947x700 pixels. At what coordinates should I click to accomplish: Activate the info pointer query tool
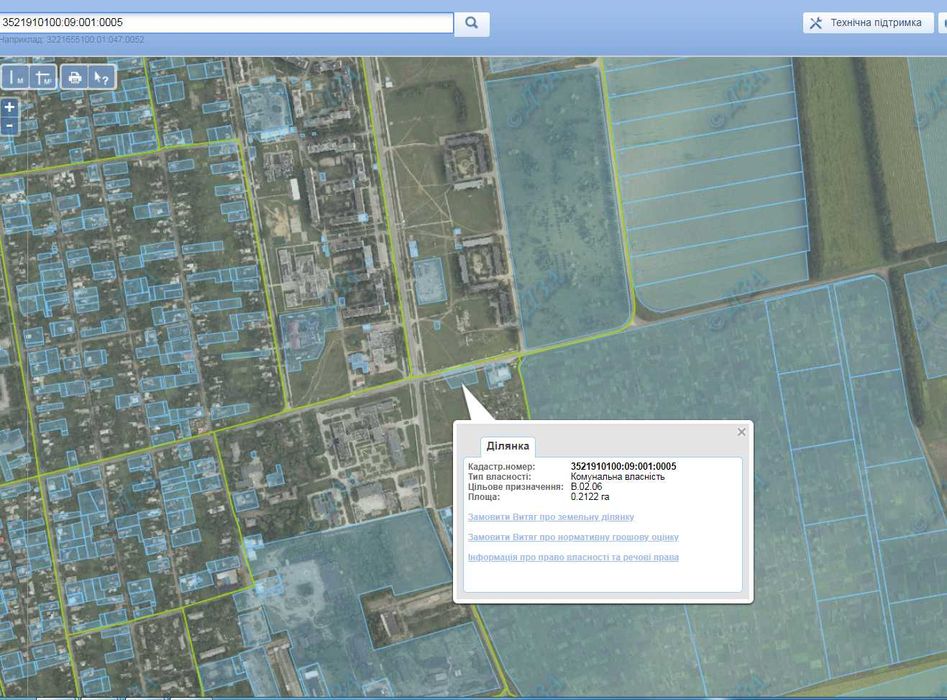click(101, 78)
